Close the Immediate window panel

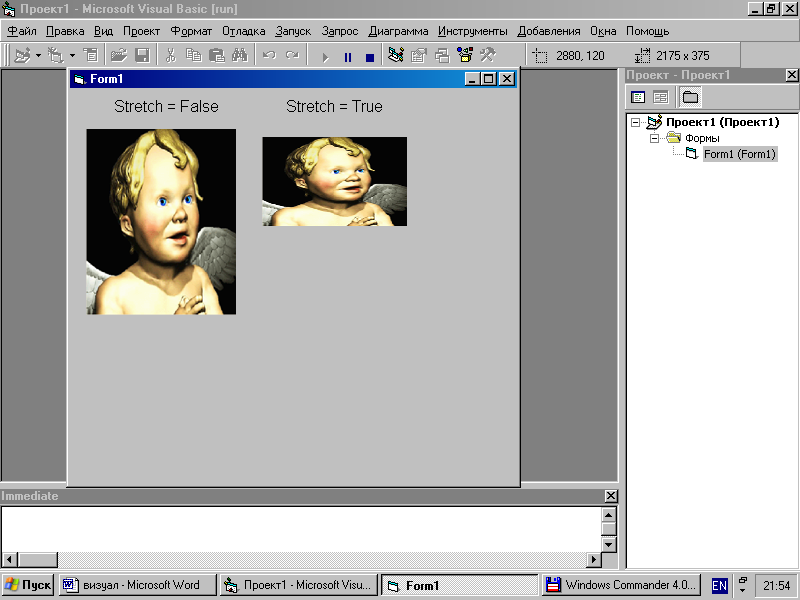[611, 496]
